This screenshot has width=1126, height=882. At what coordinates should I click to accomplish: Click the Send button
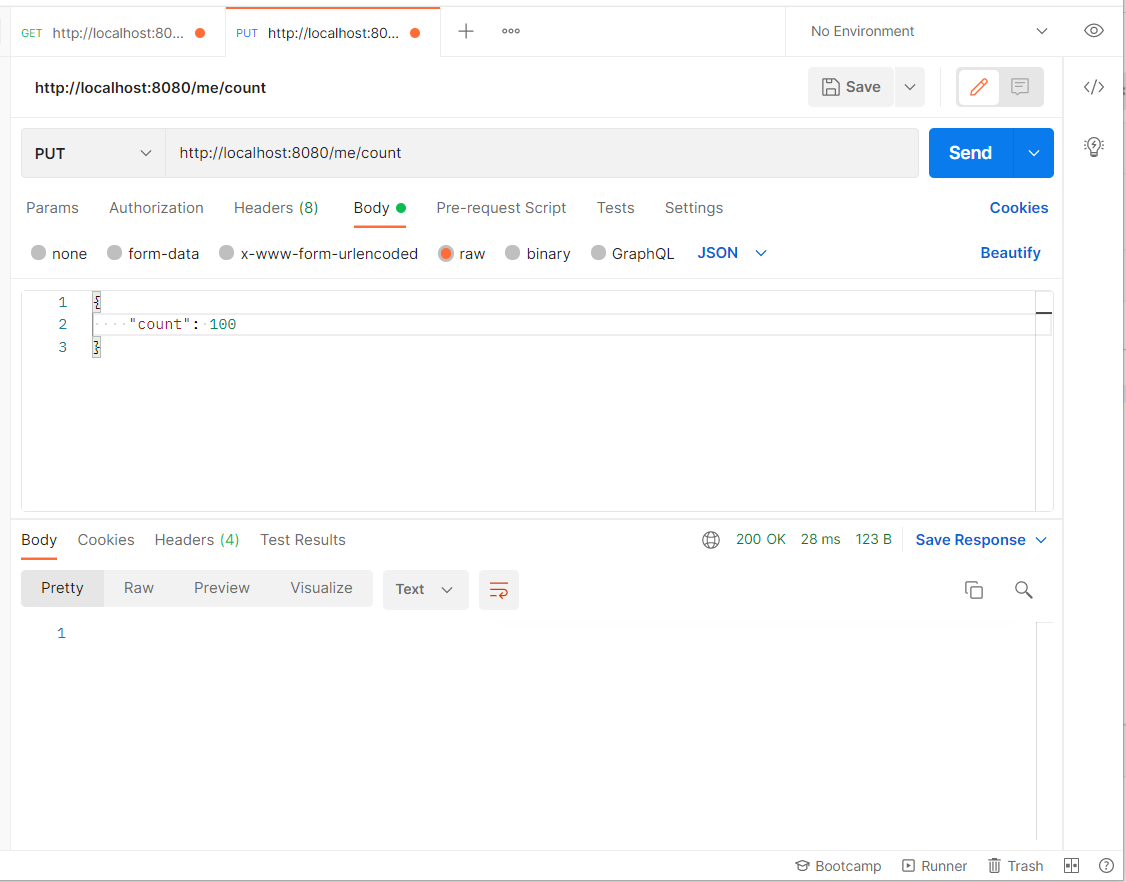[x=969, y=152]
